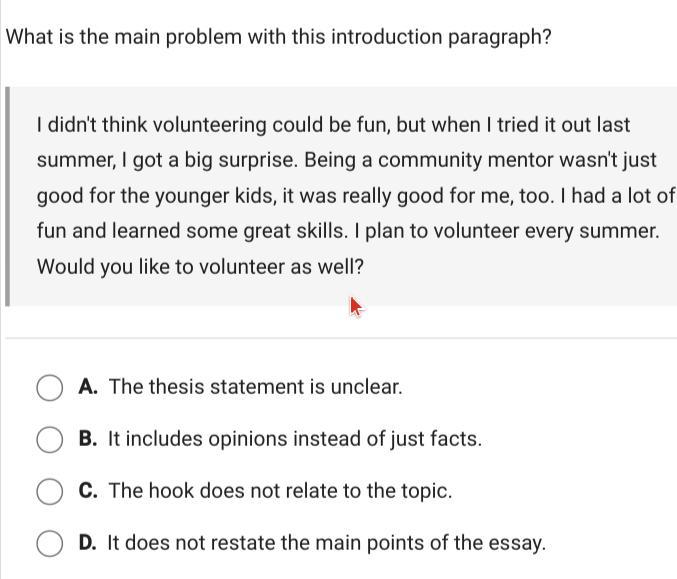Click the bold letter C. label
This screenshot has height=579, width=677.
[x=88, y=491]
